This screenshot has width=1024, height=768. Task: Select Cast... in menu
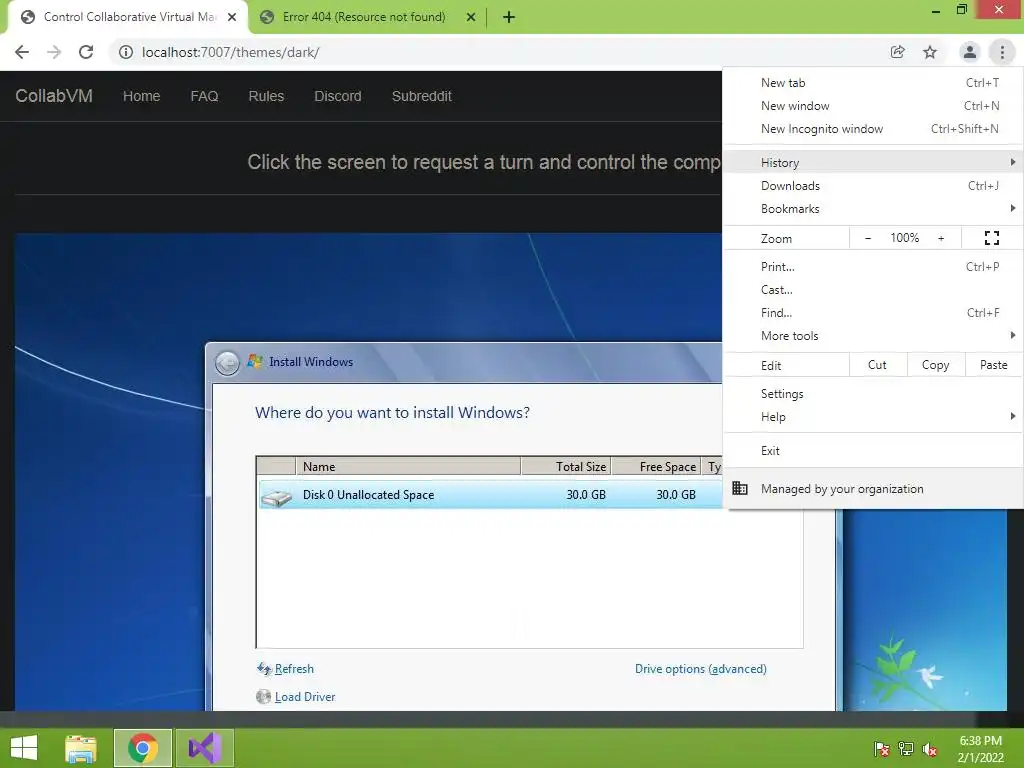click(873, 289)
